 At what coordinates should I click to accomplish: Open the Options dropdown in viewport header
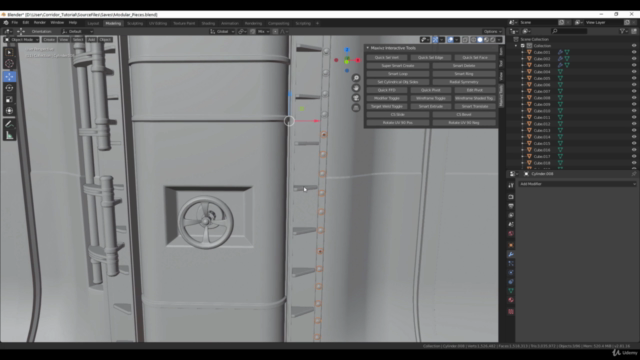[492, 31]
